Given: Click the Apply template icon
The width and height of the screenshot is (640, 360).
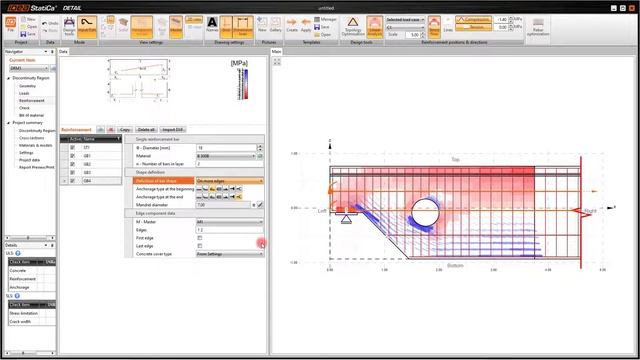Looking at the screenshot, I should point(306,25).
